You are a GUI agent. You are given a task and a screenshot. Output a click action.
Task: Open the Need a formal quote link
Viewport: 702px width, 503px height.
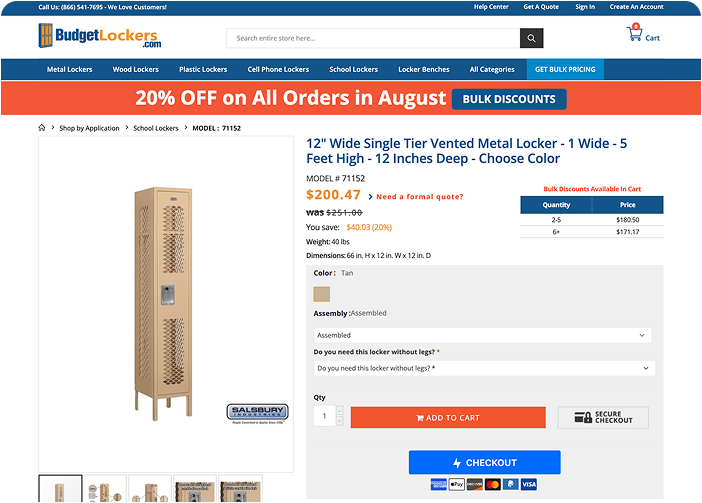coord(419,196)
